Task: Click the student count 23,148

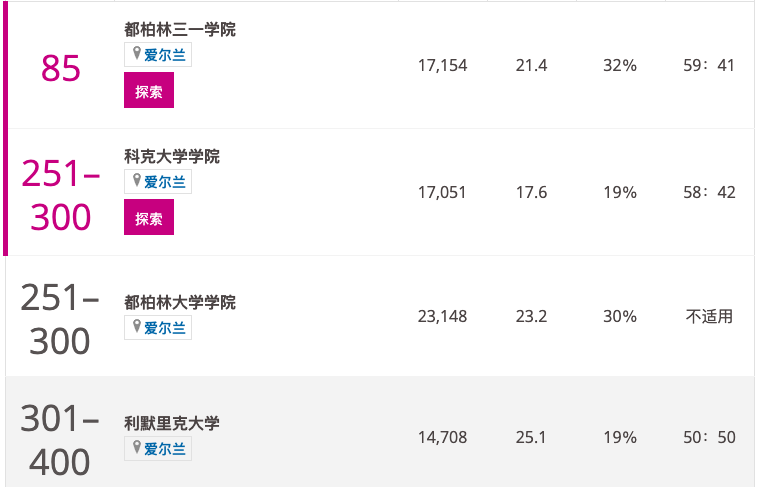Action: pyautogui.click(x=443, y=316)
